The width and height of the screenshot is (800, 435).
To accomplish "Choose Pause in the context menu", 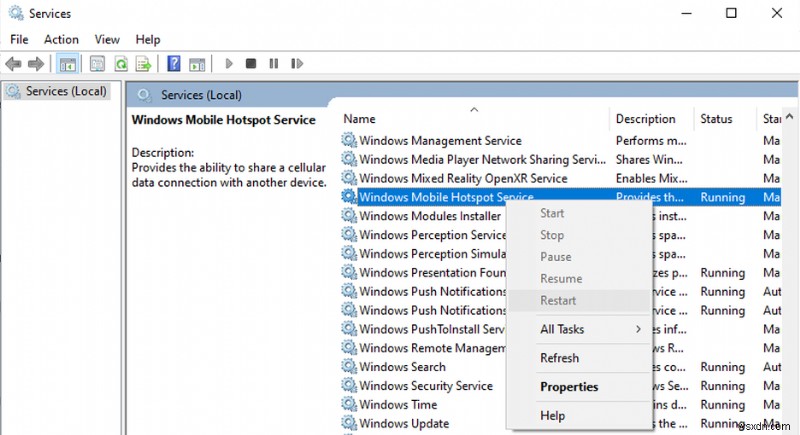I will (x=580, y=257).
